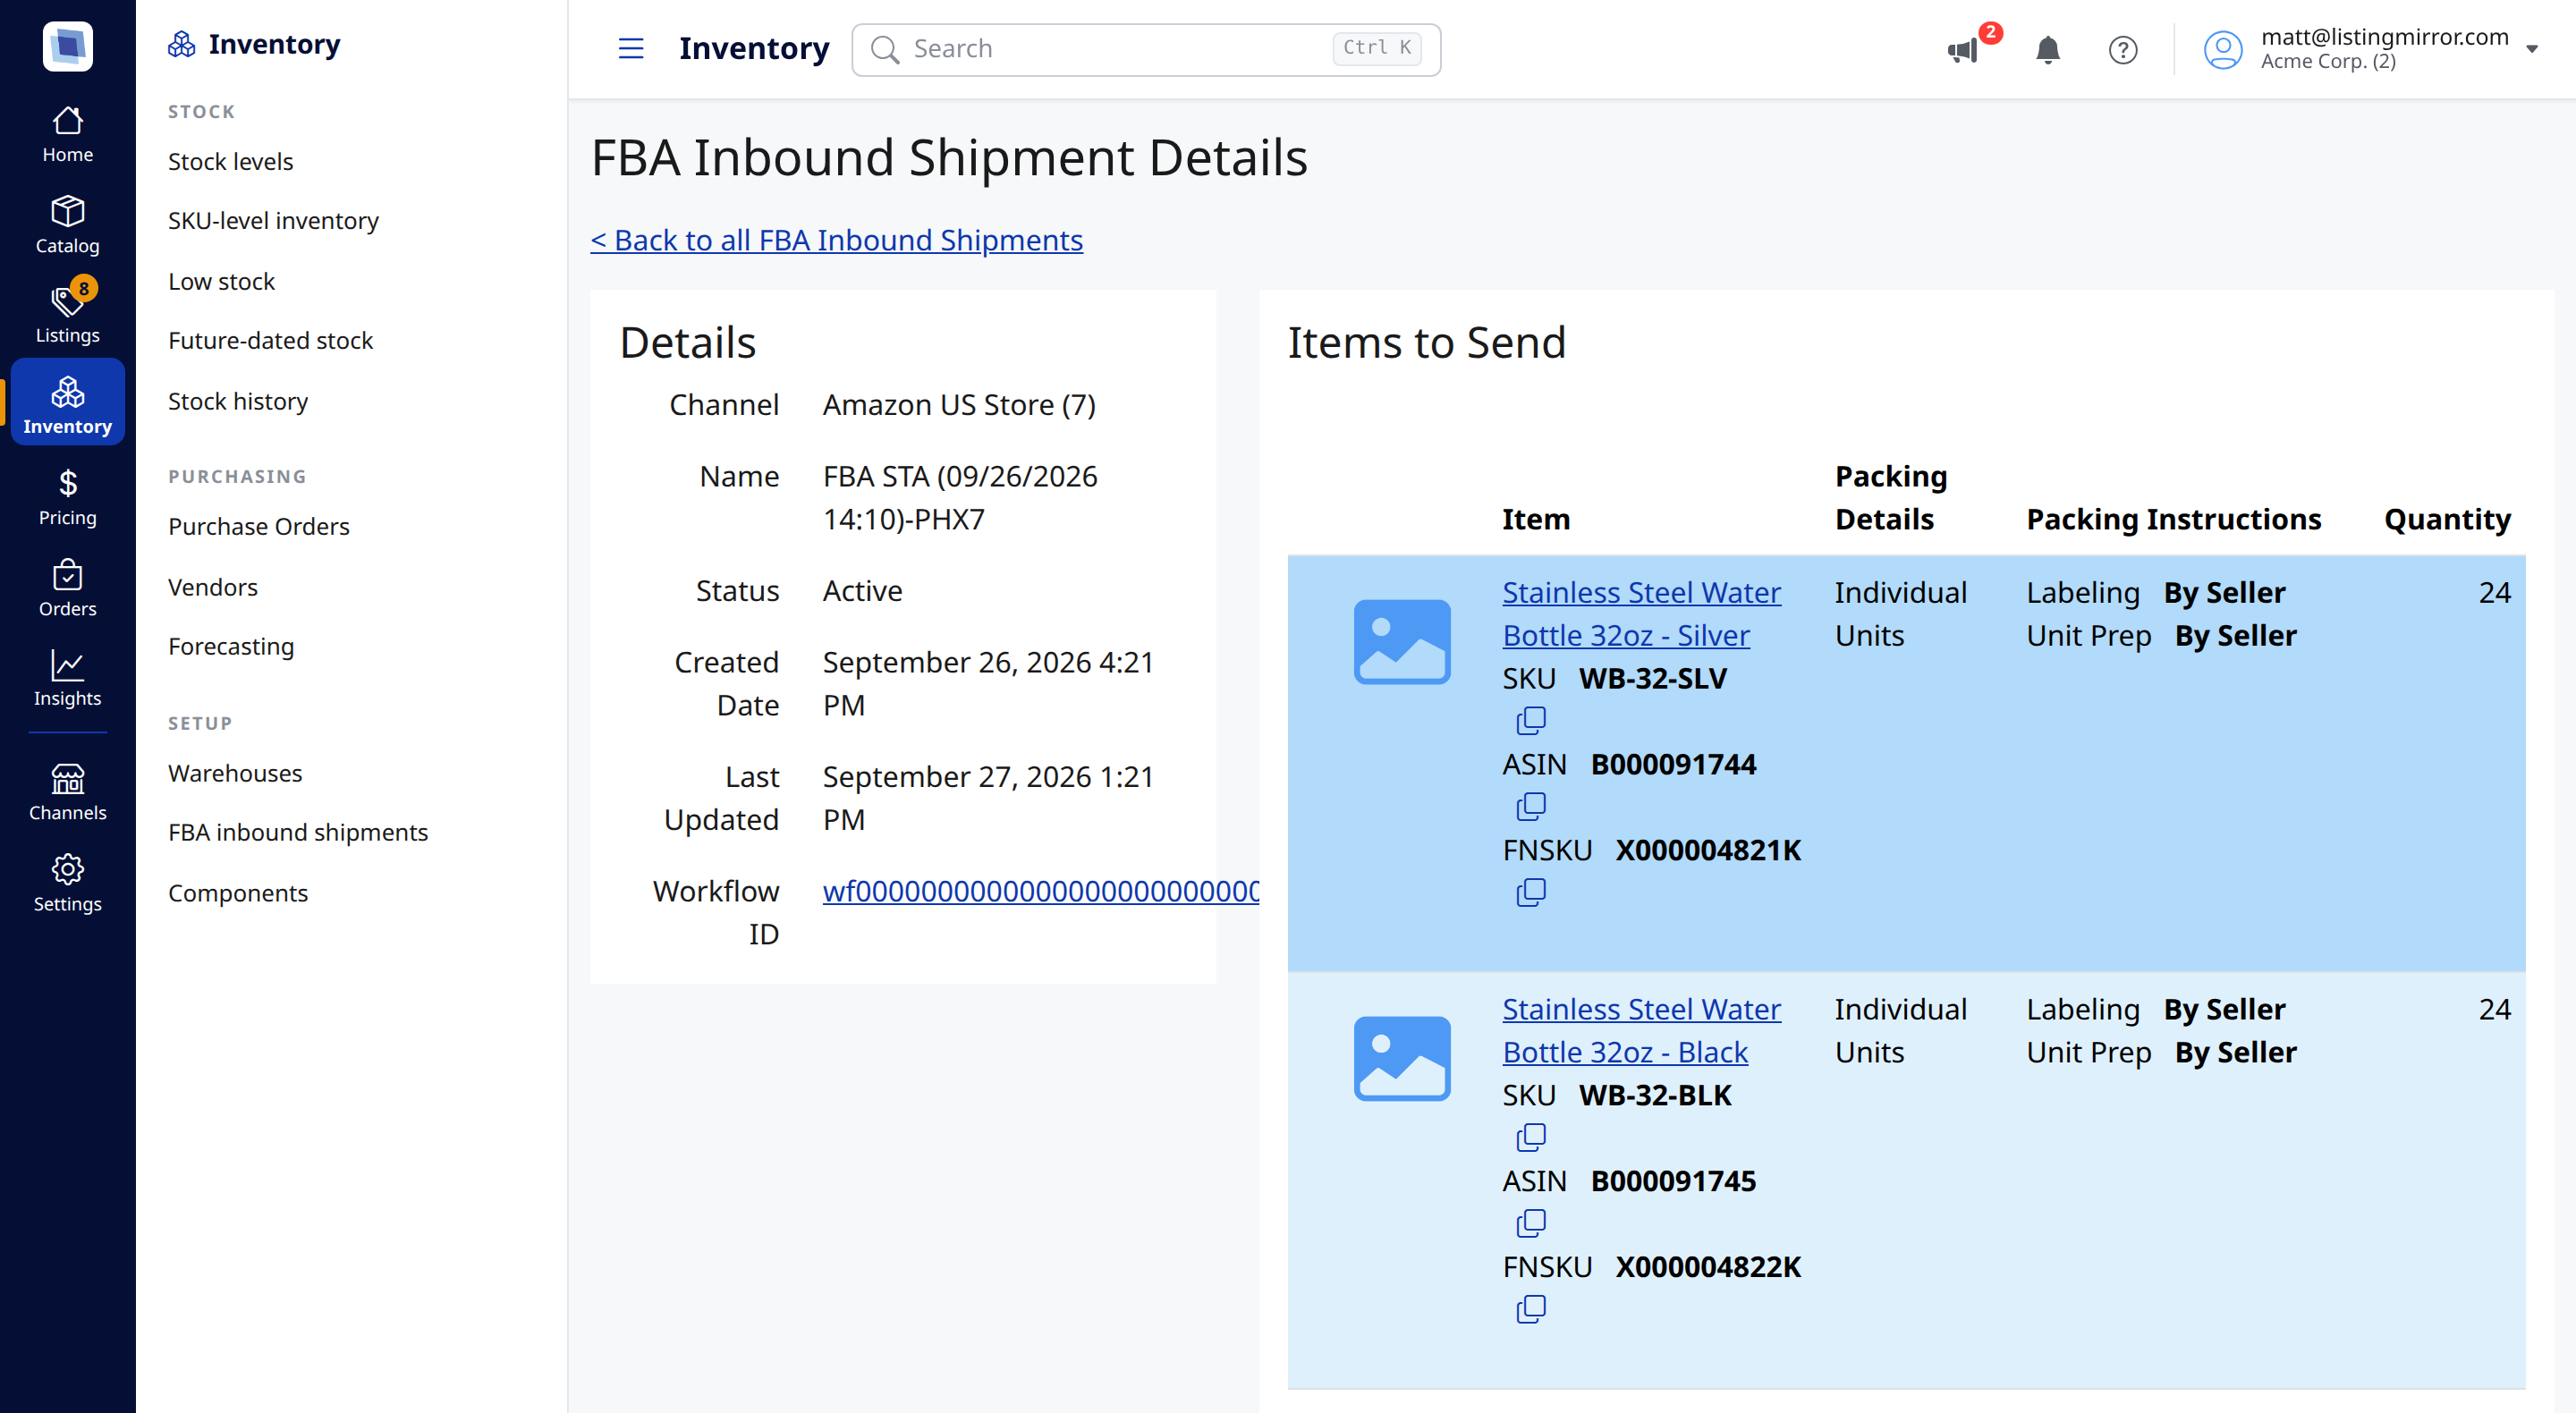Click the user avatar icon
Screen dimensions: 2576x1413
coord(2223,49)
